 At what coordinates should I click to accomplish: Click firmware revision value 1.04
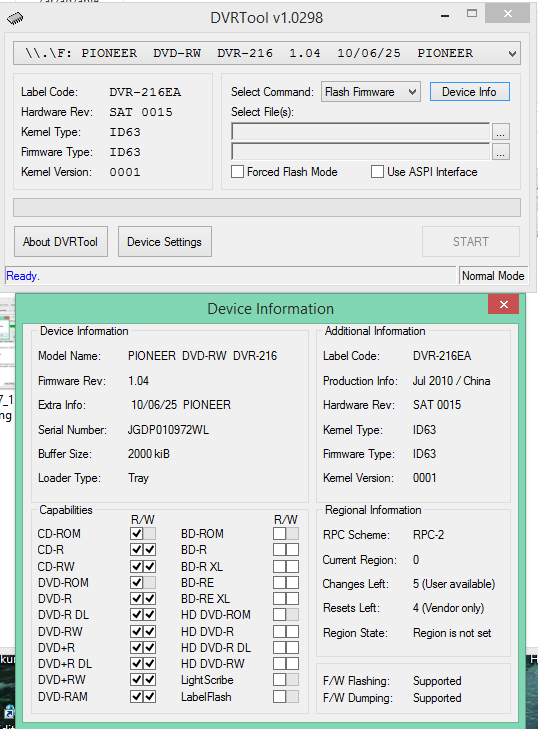point(139,381)
